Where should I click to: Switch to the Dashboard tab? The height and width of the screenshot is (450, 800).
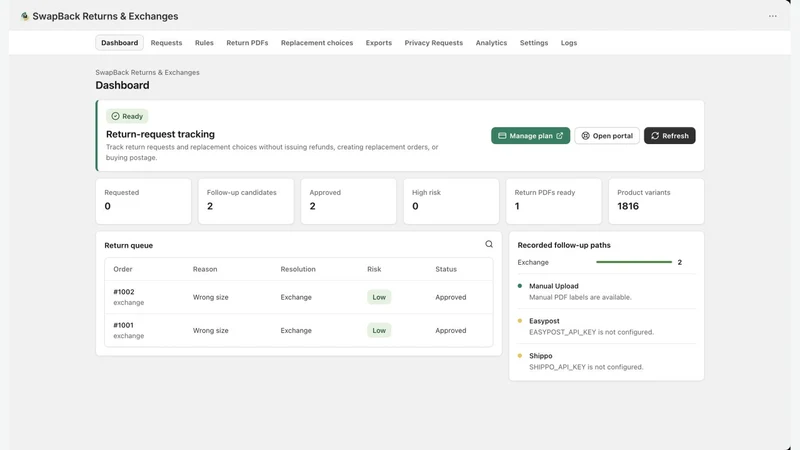[119, 43]
